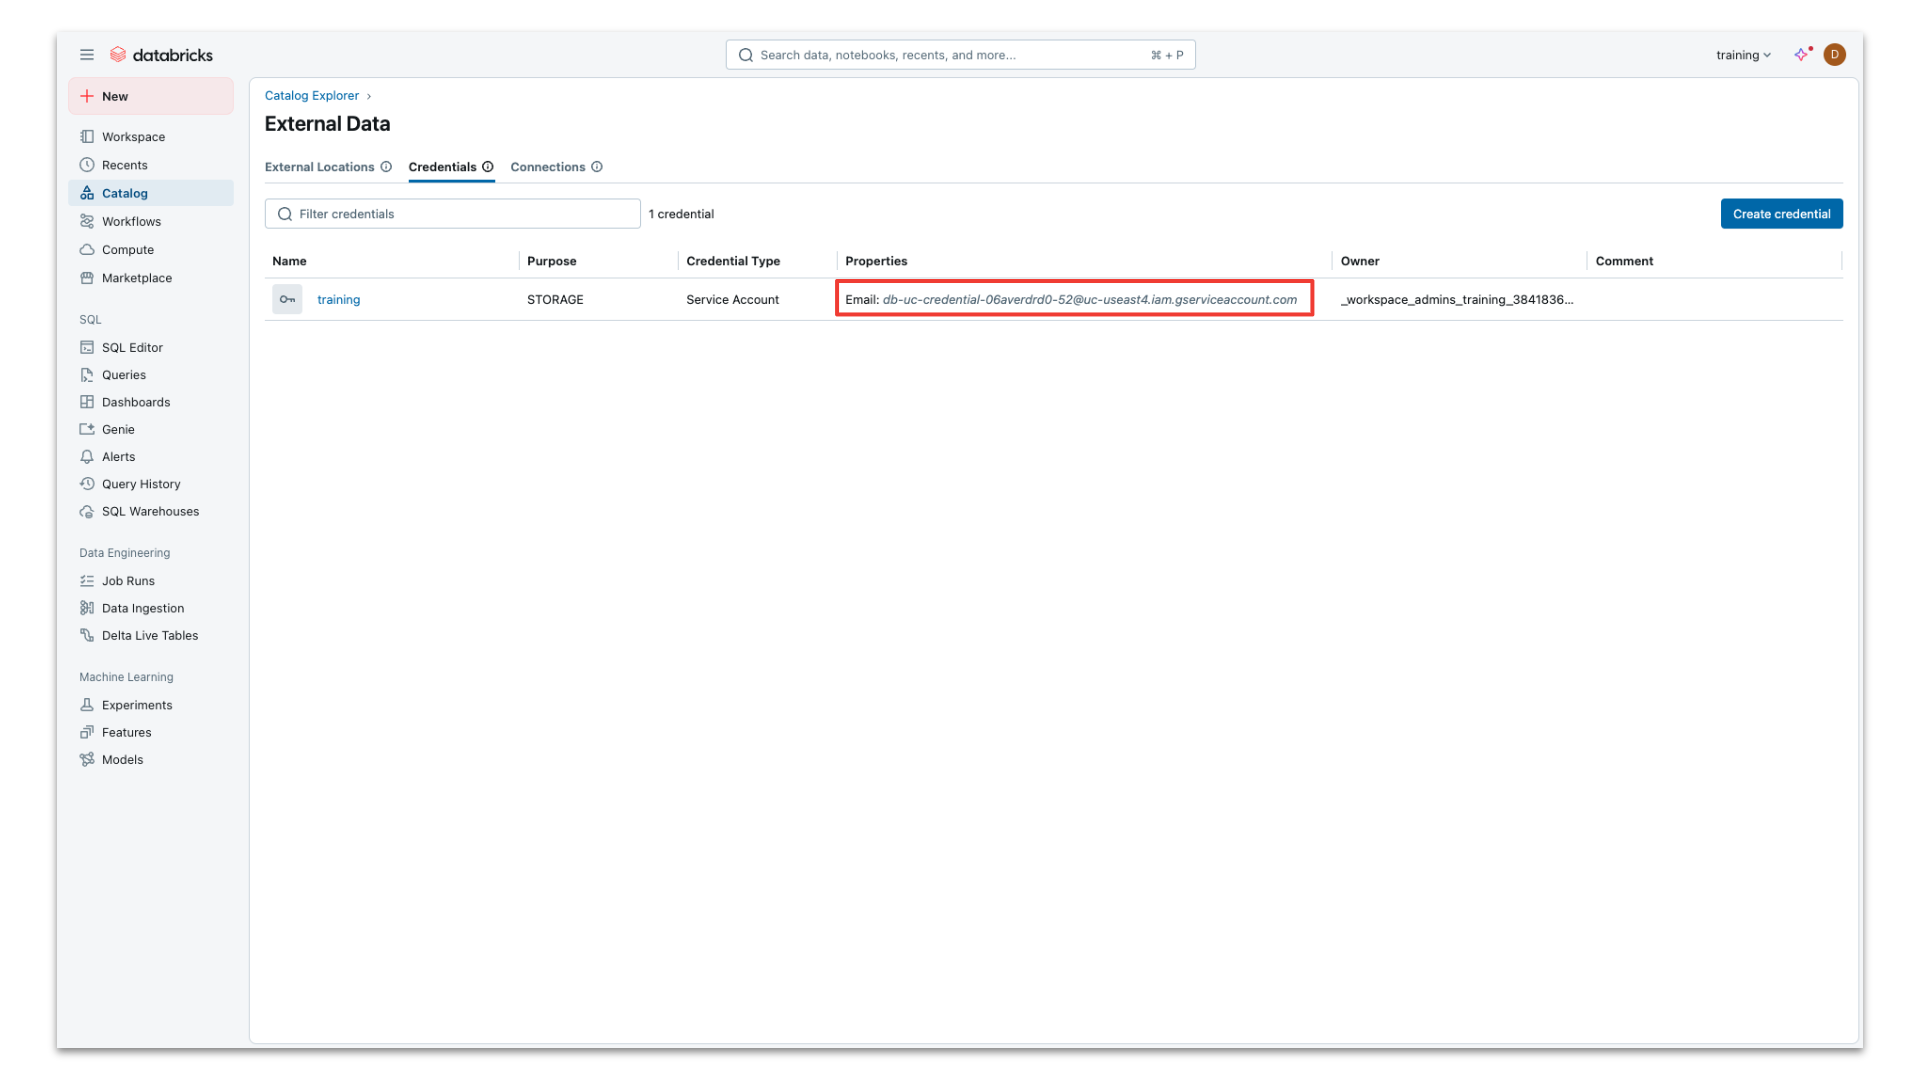Open the Genie sidebar item
The image size is (1920, 1079).
(118, 429)
